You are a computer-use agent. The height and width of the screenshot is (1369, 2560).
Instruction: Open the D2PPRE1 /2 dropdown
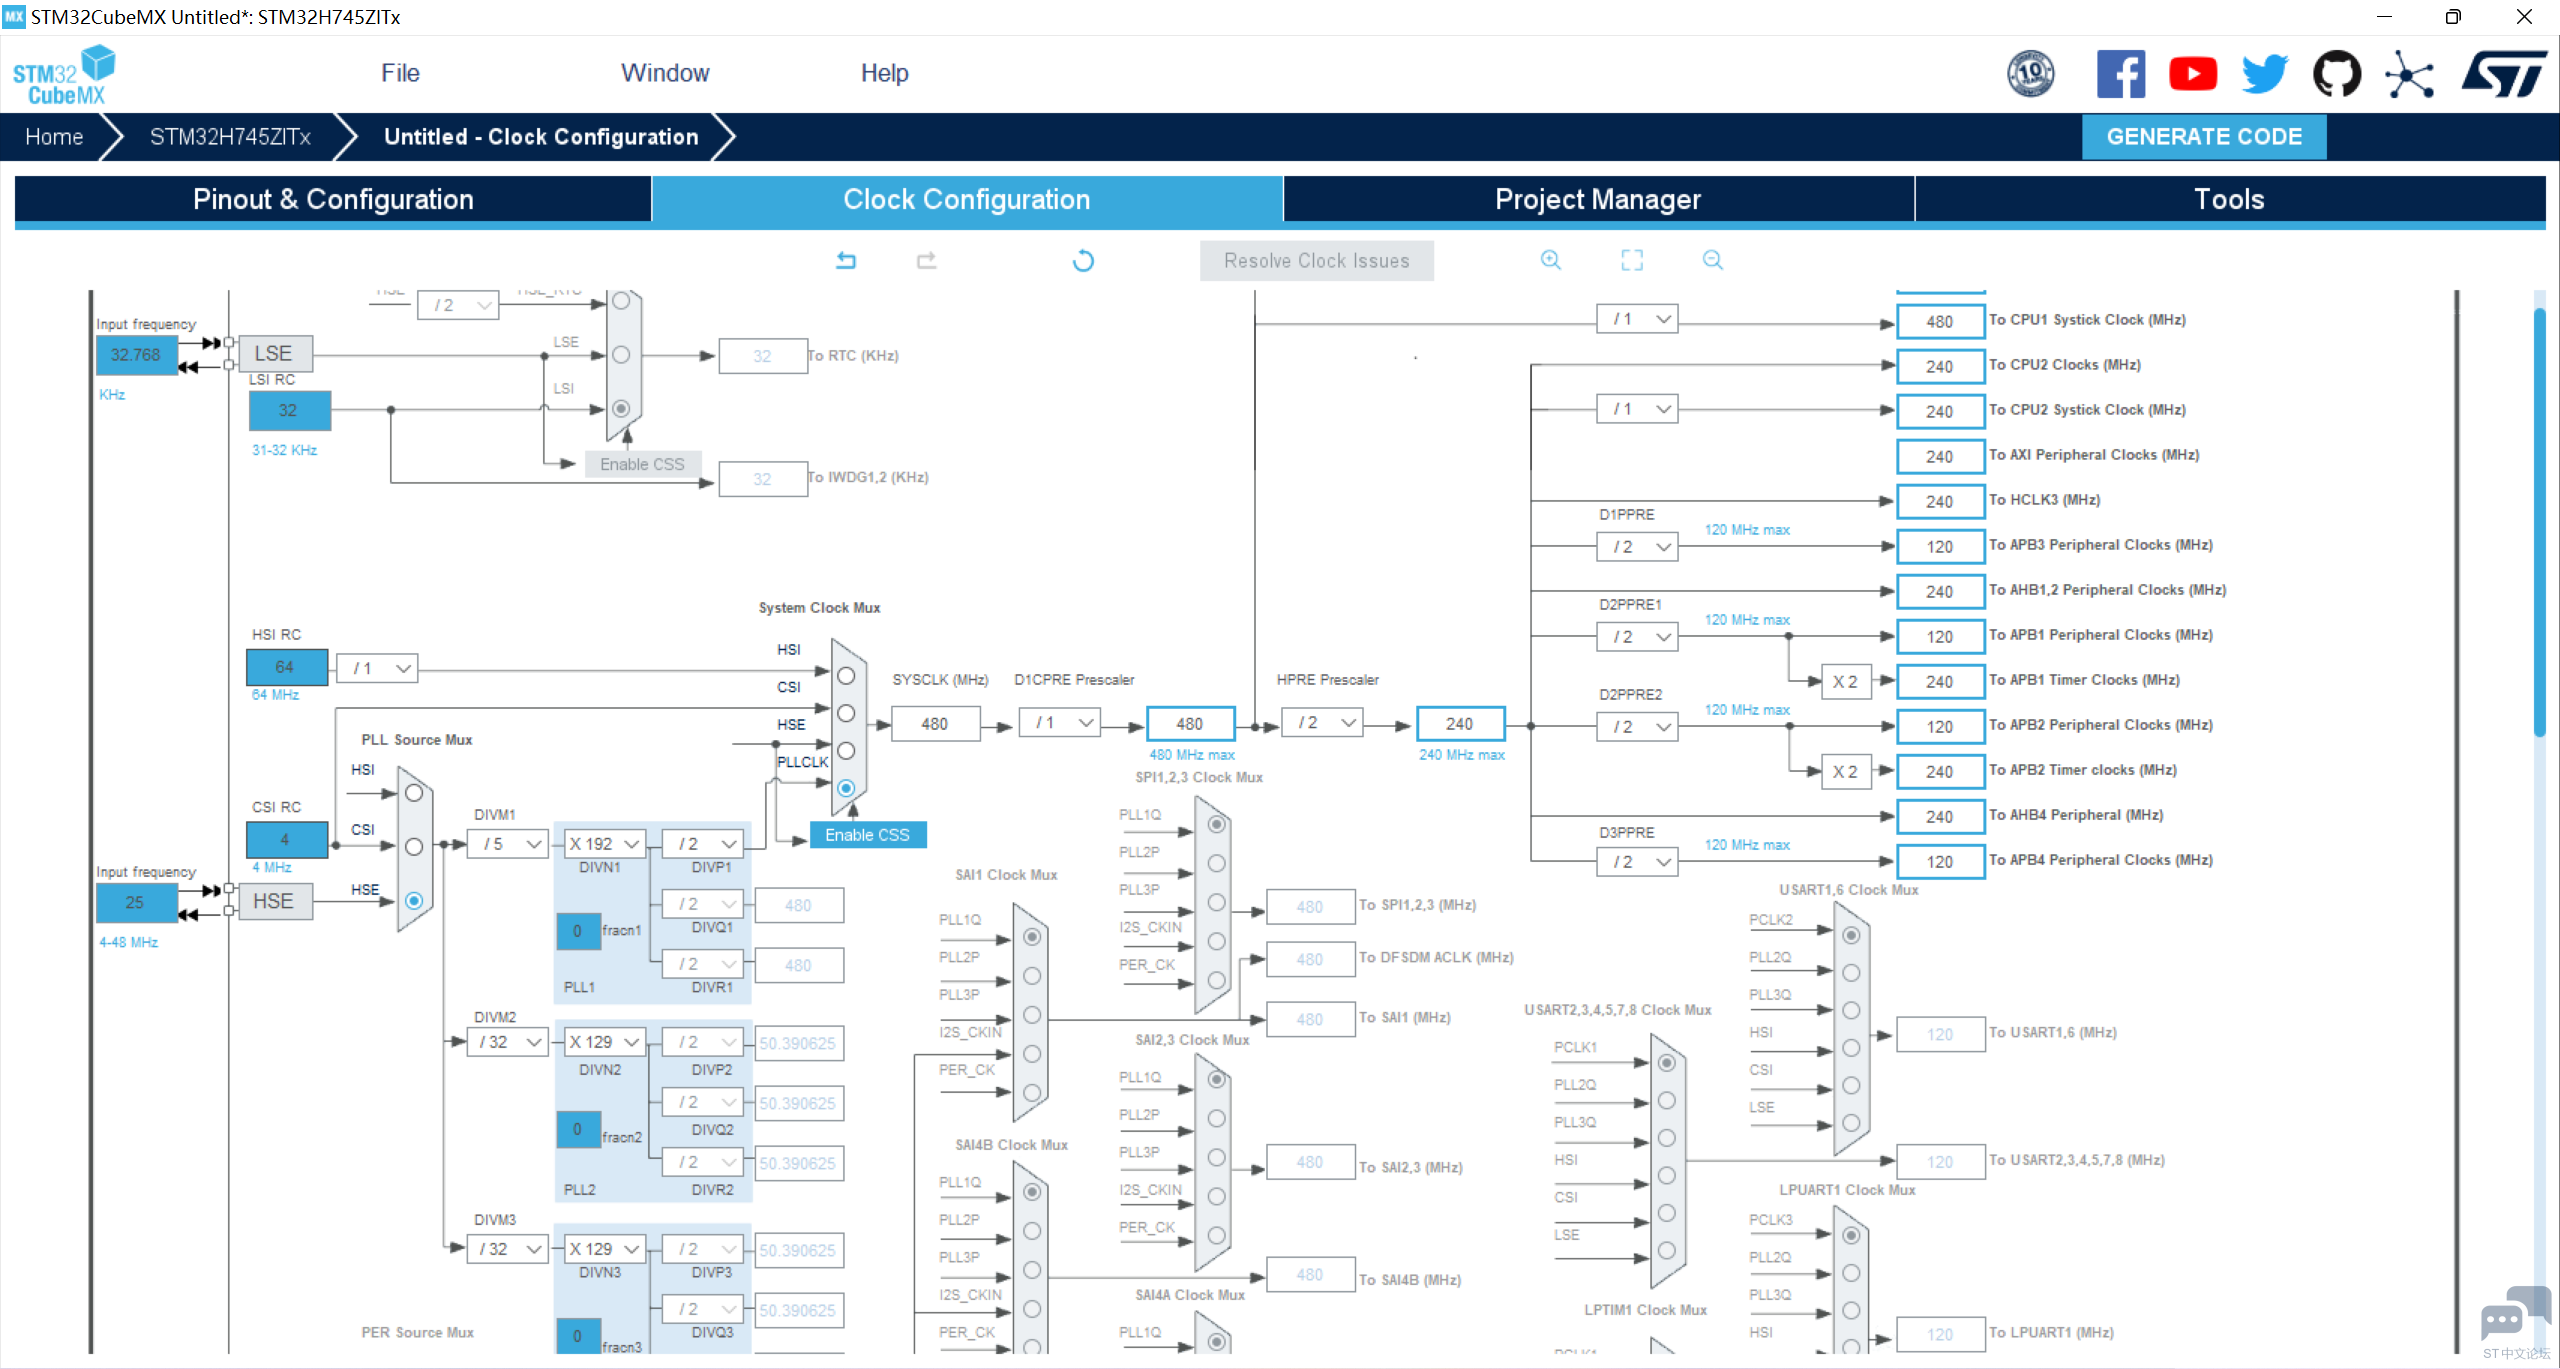coord(1637,637)
